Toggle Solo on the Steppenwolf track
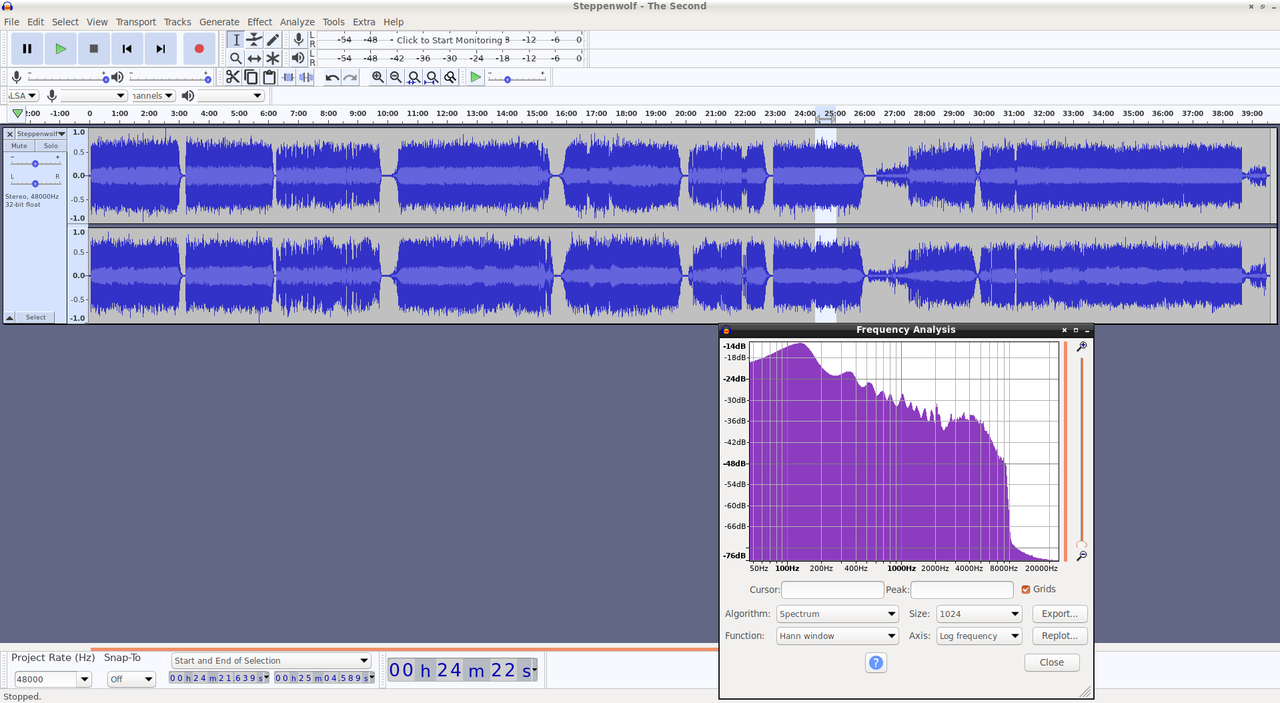The width and height of the screenshot is (1280, 703). [50, 146]
